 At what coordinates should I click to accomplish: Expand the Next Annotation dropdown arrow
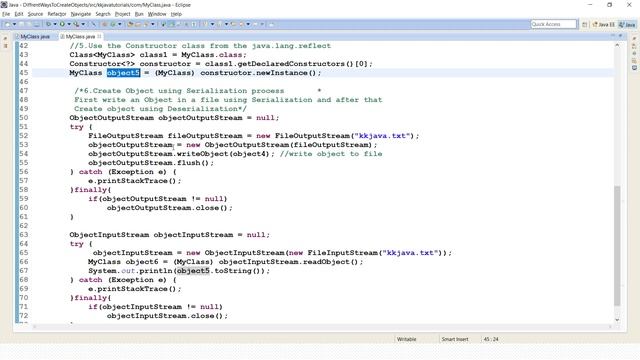(212, 24)
